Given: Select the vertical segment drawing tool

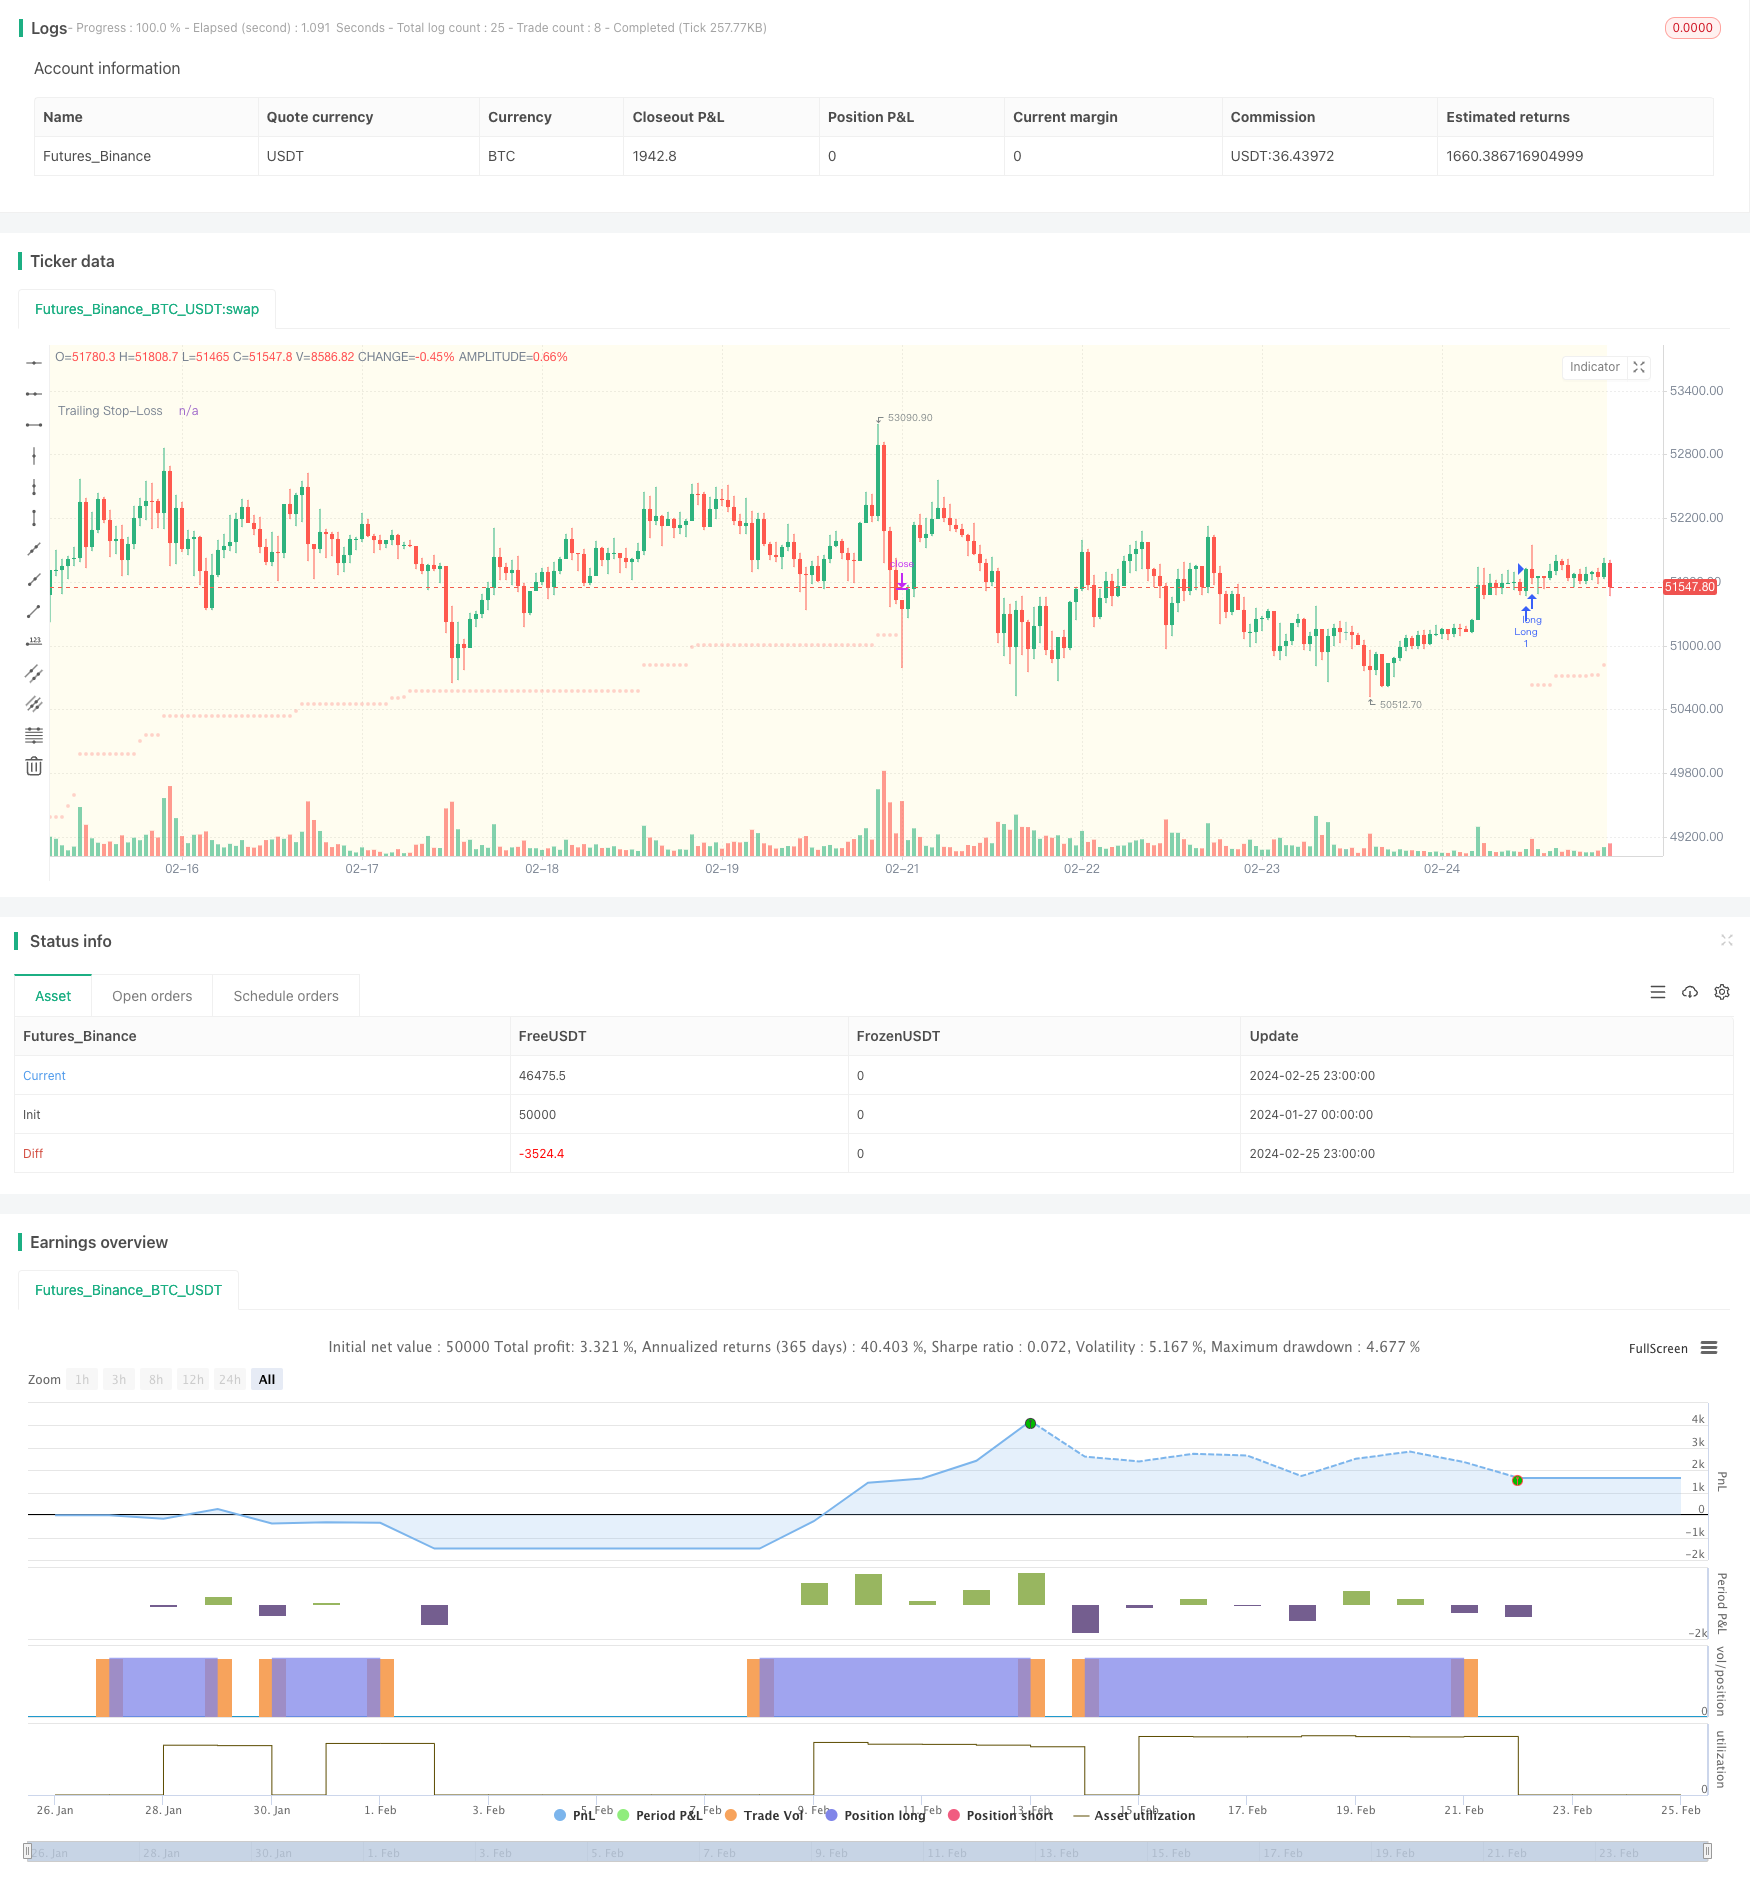Looking at the screenshot, I should (34, 518).
